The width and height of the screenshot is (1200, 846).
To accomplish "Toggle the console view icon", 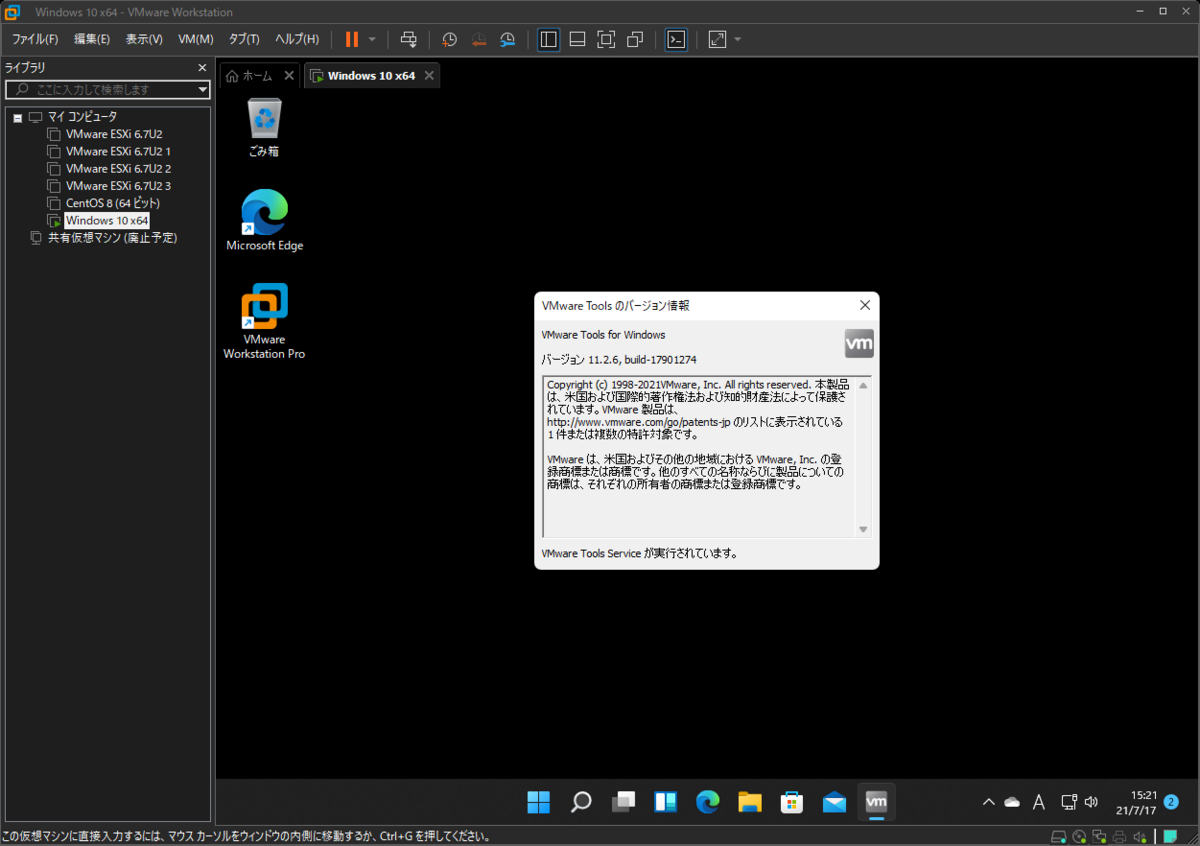I will pyautogui.click(x=676, y=39).
